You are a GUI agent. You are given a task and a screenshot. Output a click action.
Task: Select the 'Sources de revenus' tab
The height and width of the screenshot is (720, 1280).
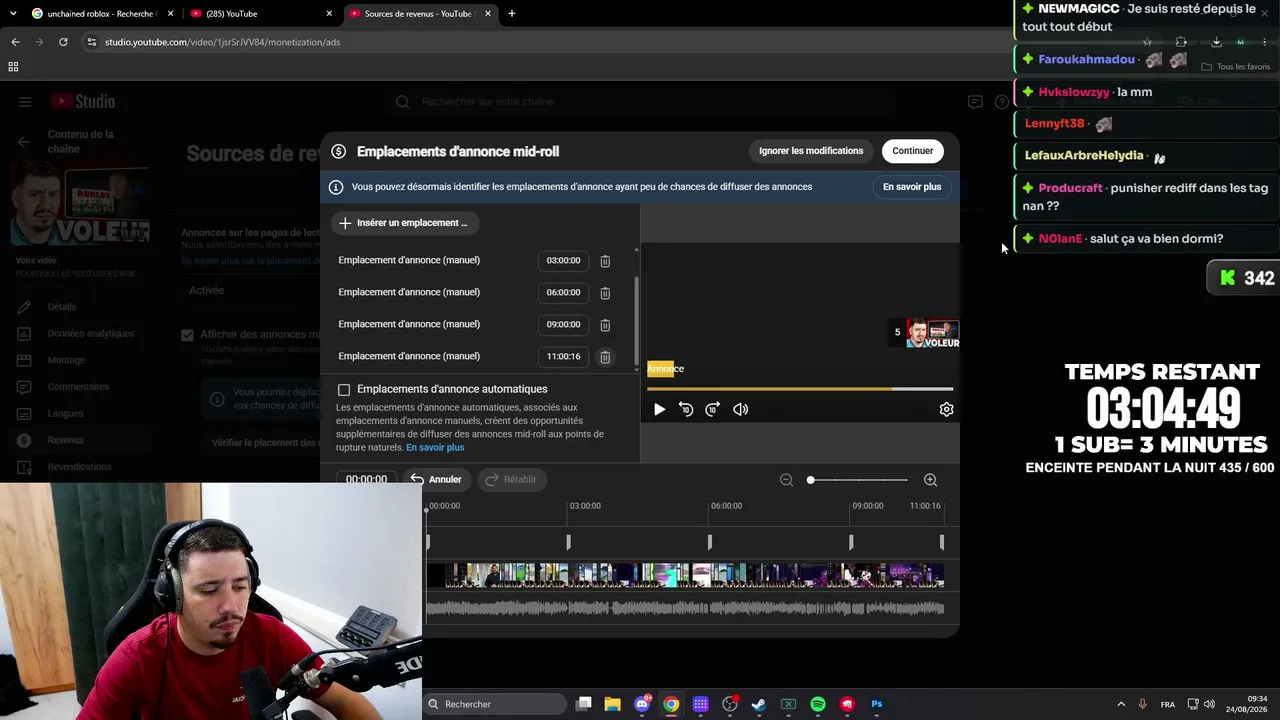(421, 14)
